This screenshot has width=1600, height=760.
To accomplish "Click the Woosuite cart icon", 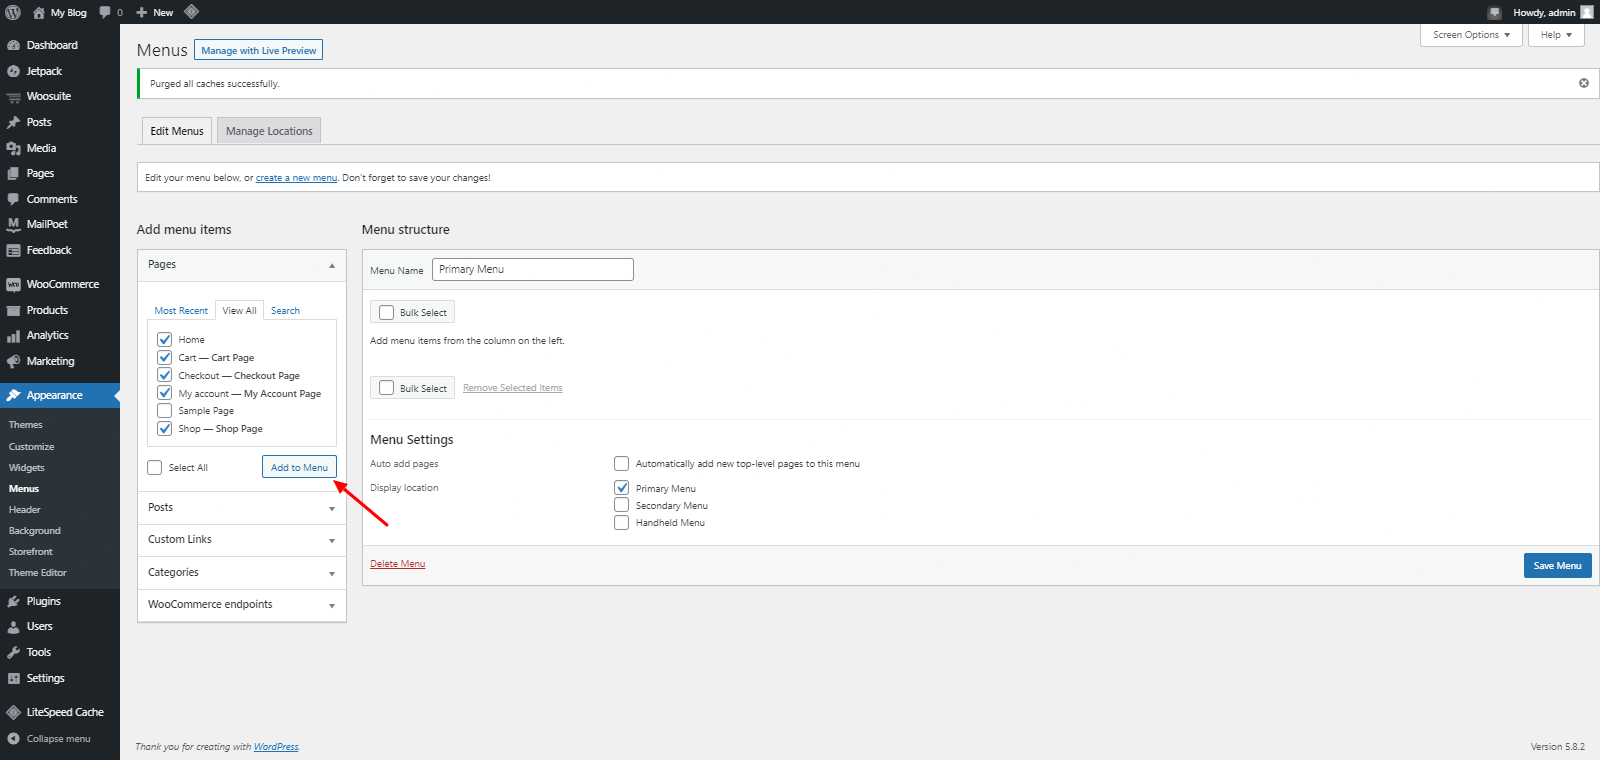I will tap(13, 97).
